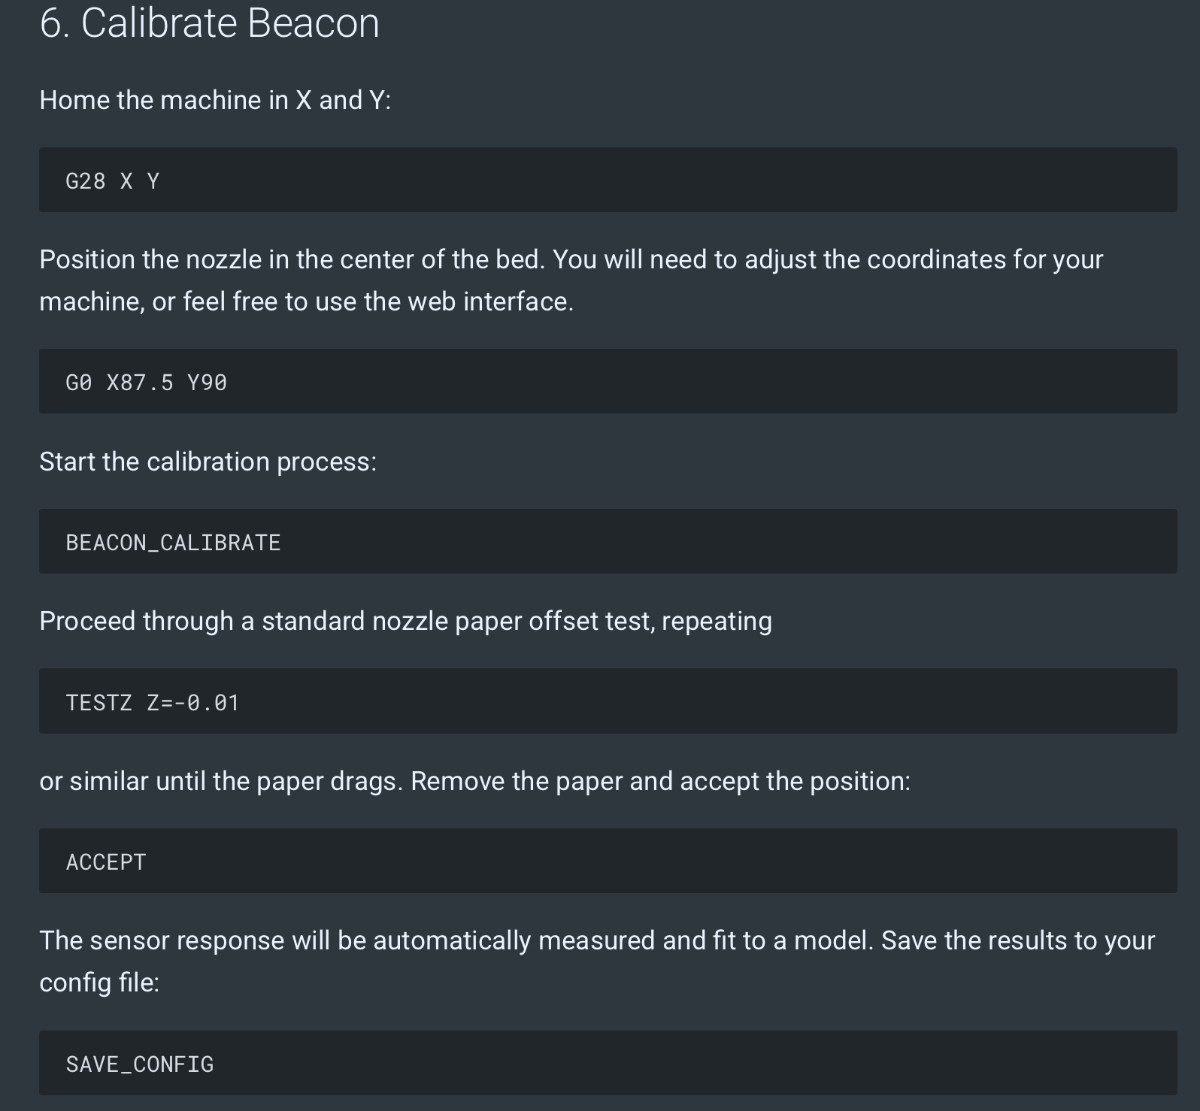Select the ACCEPT command text
1200x1111 pixels.
pyautogui.click(x=106, y=862)
